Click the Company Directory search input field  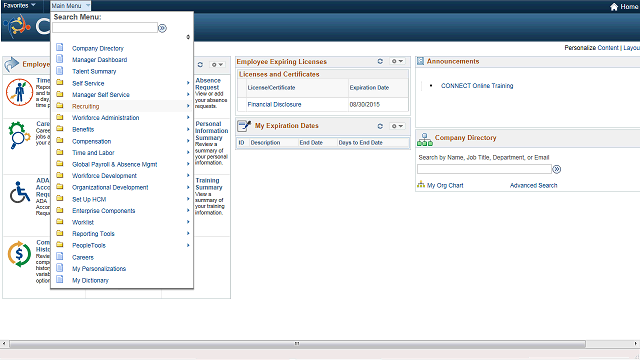click(484, 169)
